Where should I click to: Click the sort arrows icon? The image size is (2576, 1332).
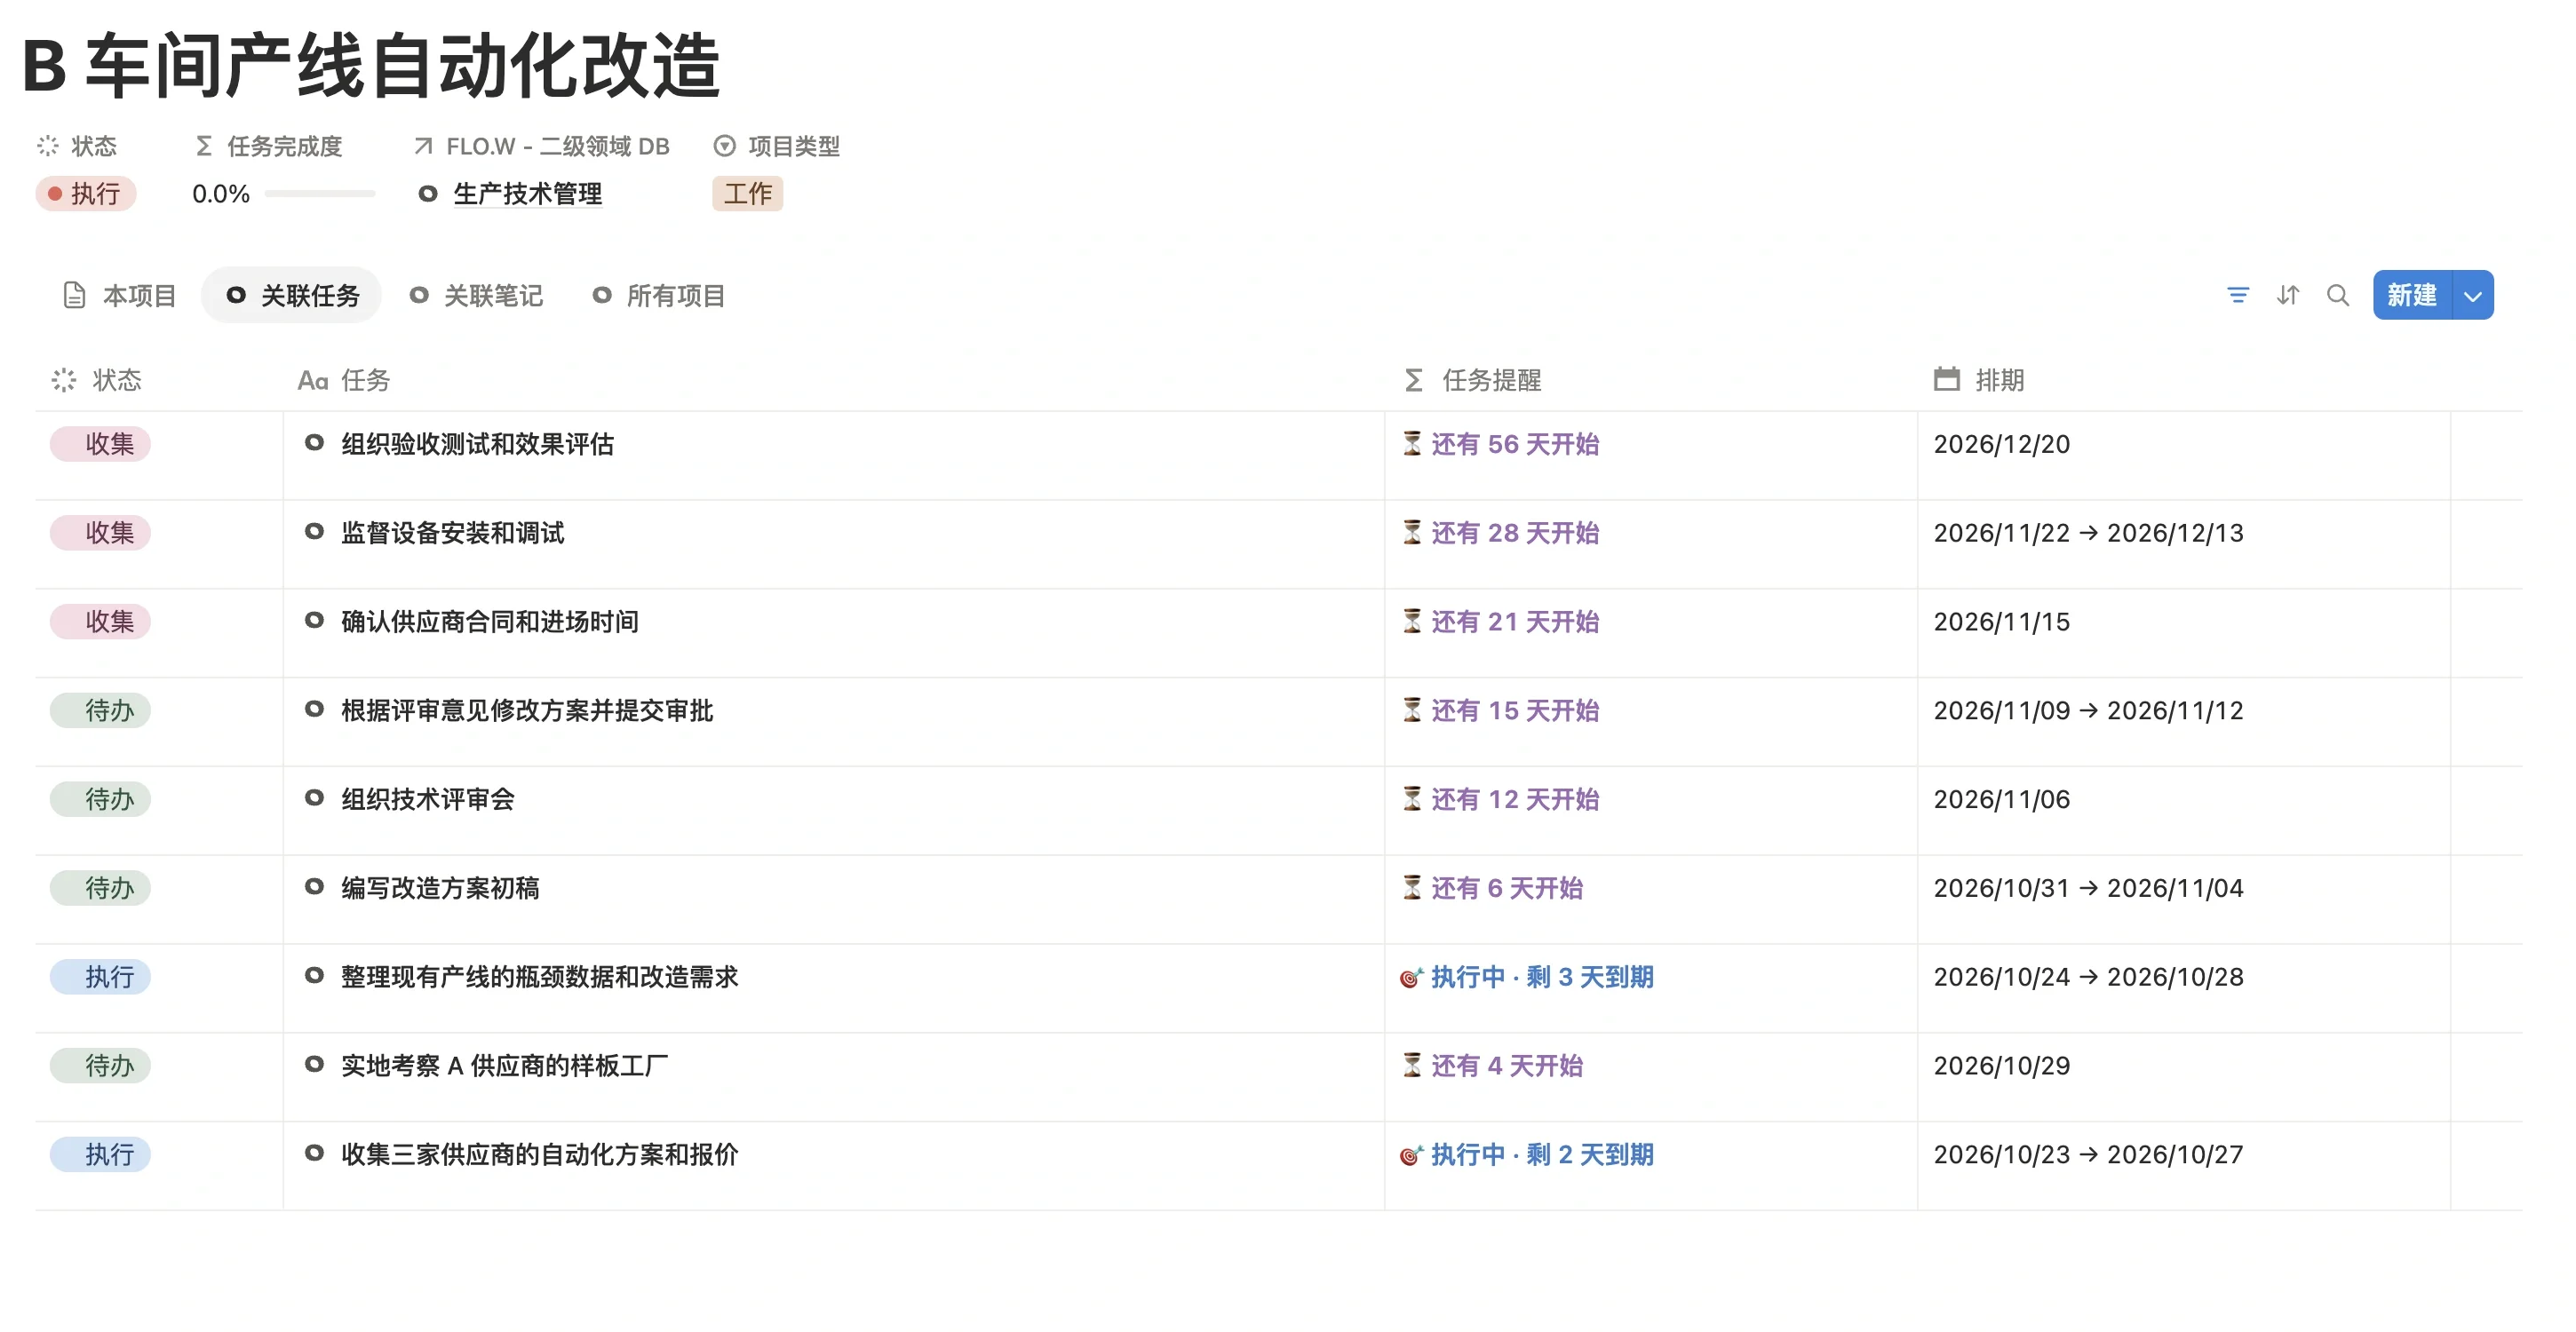2287,295
